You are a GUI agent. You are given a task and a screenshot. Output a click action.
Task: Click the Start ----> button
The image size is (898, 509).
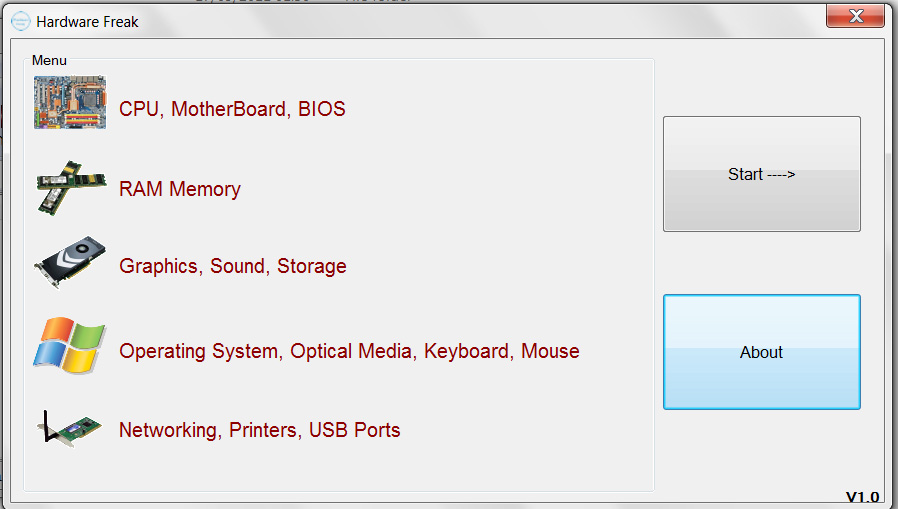tap(762, 174)
